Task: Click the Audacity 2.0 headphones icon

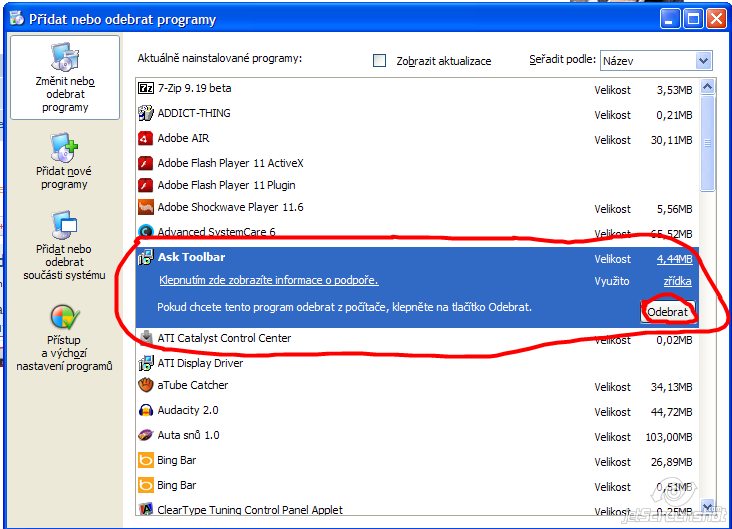Action: pyautogui.click(x=146, y=410)
